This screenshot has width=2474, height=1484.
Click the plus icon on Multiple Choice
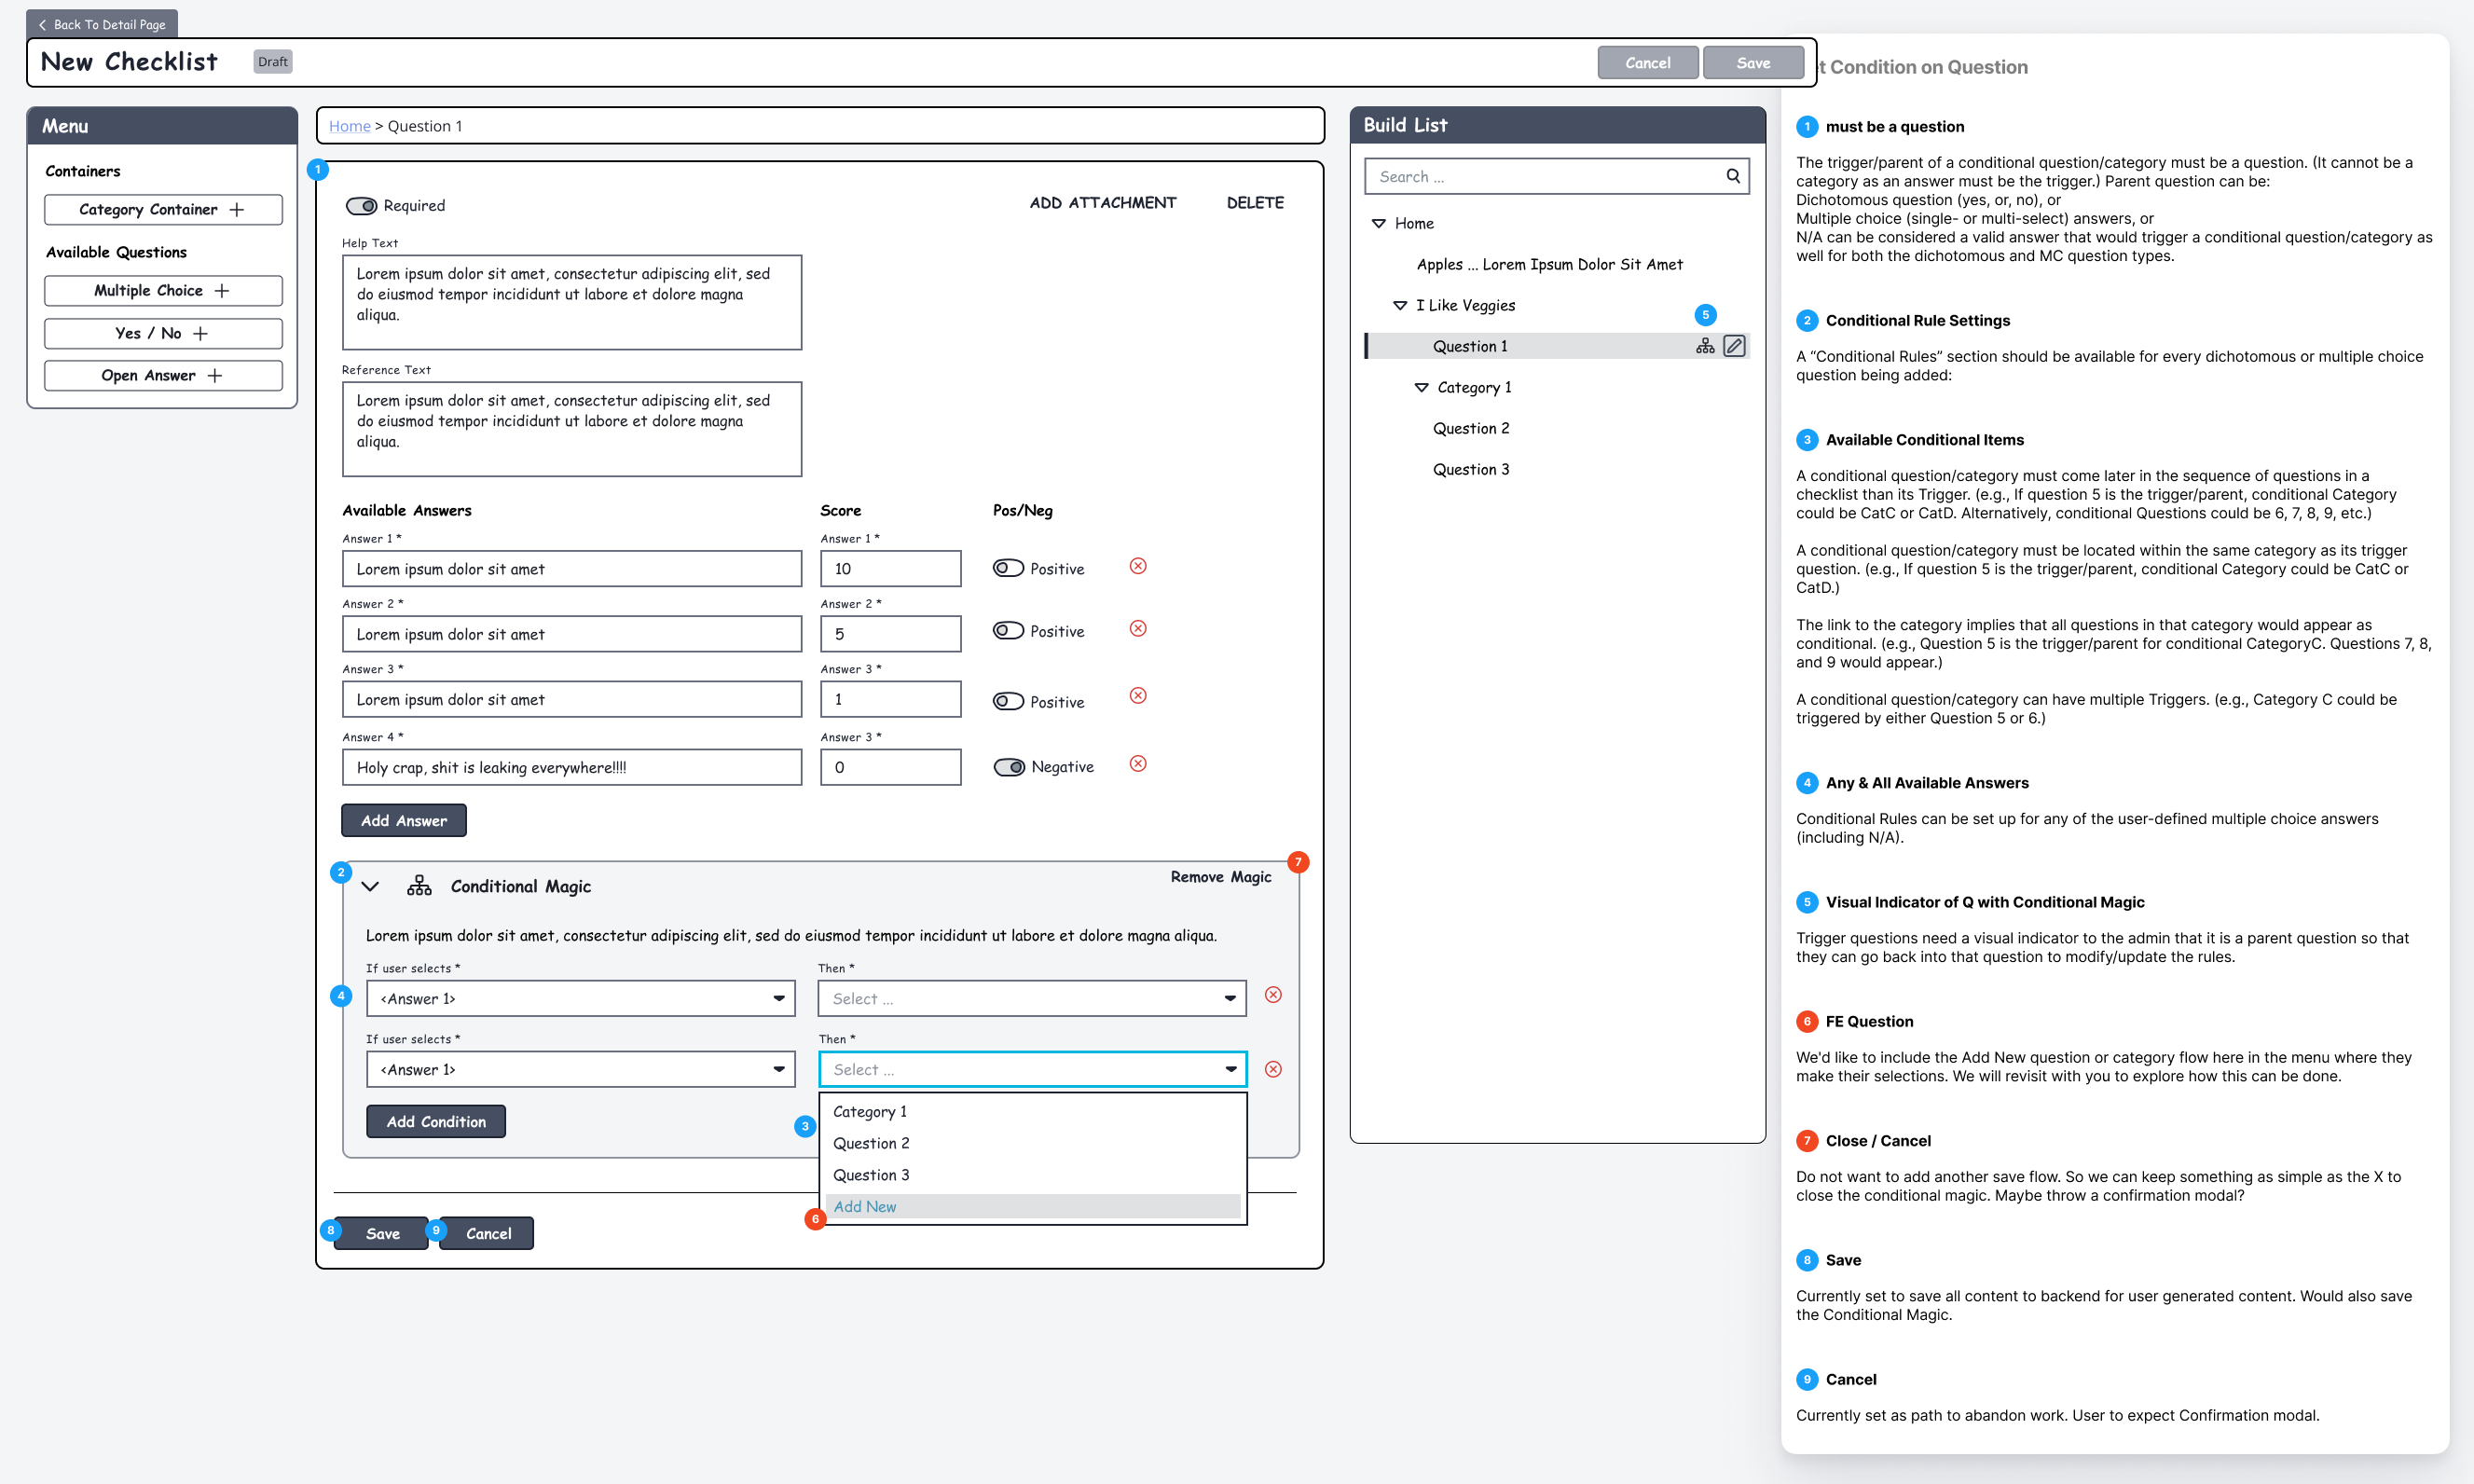tap(222, 290)
